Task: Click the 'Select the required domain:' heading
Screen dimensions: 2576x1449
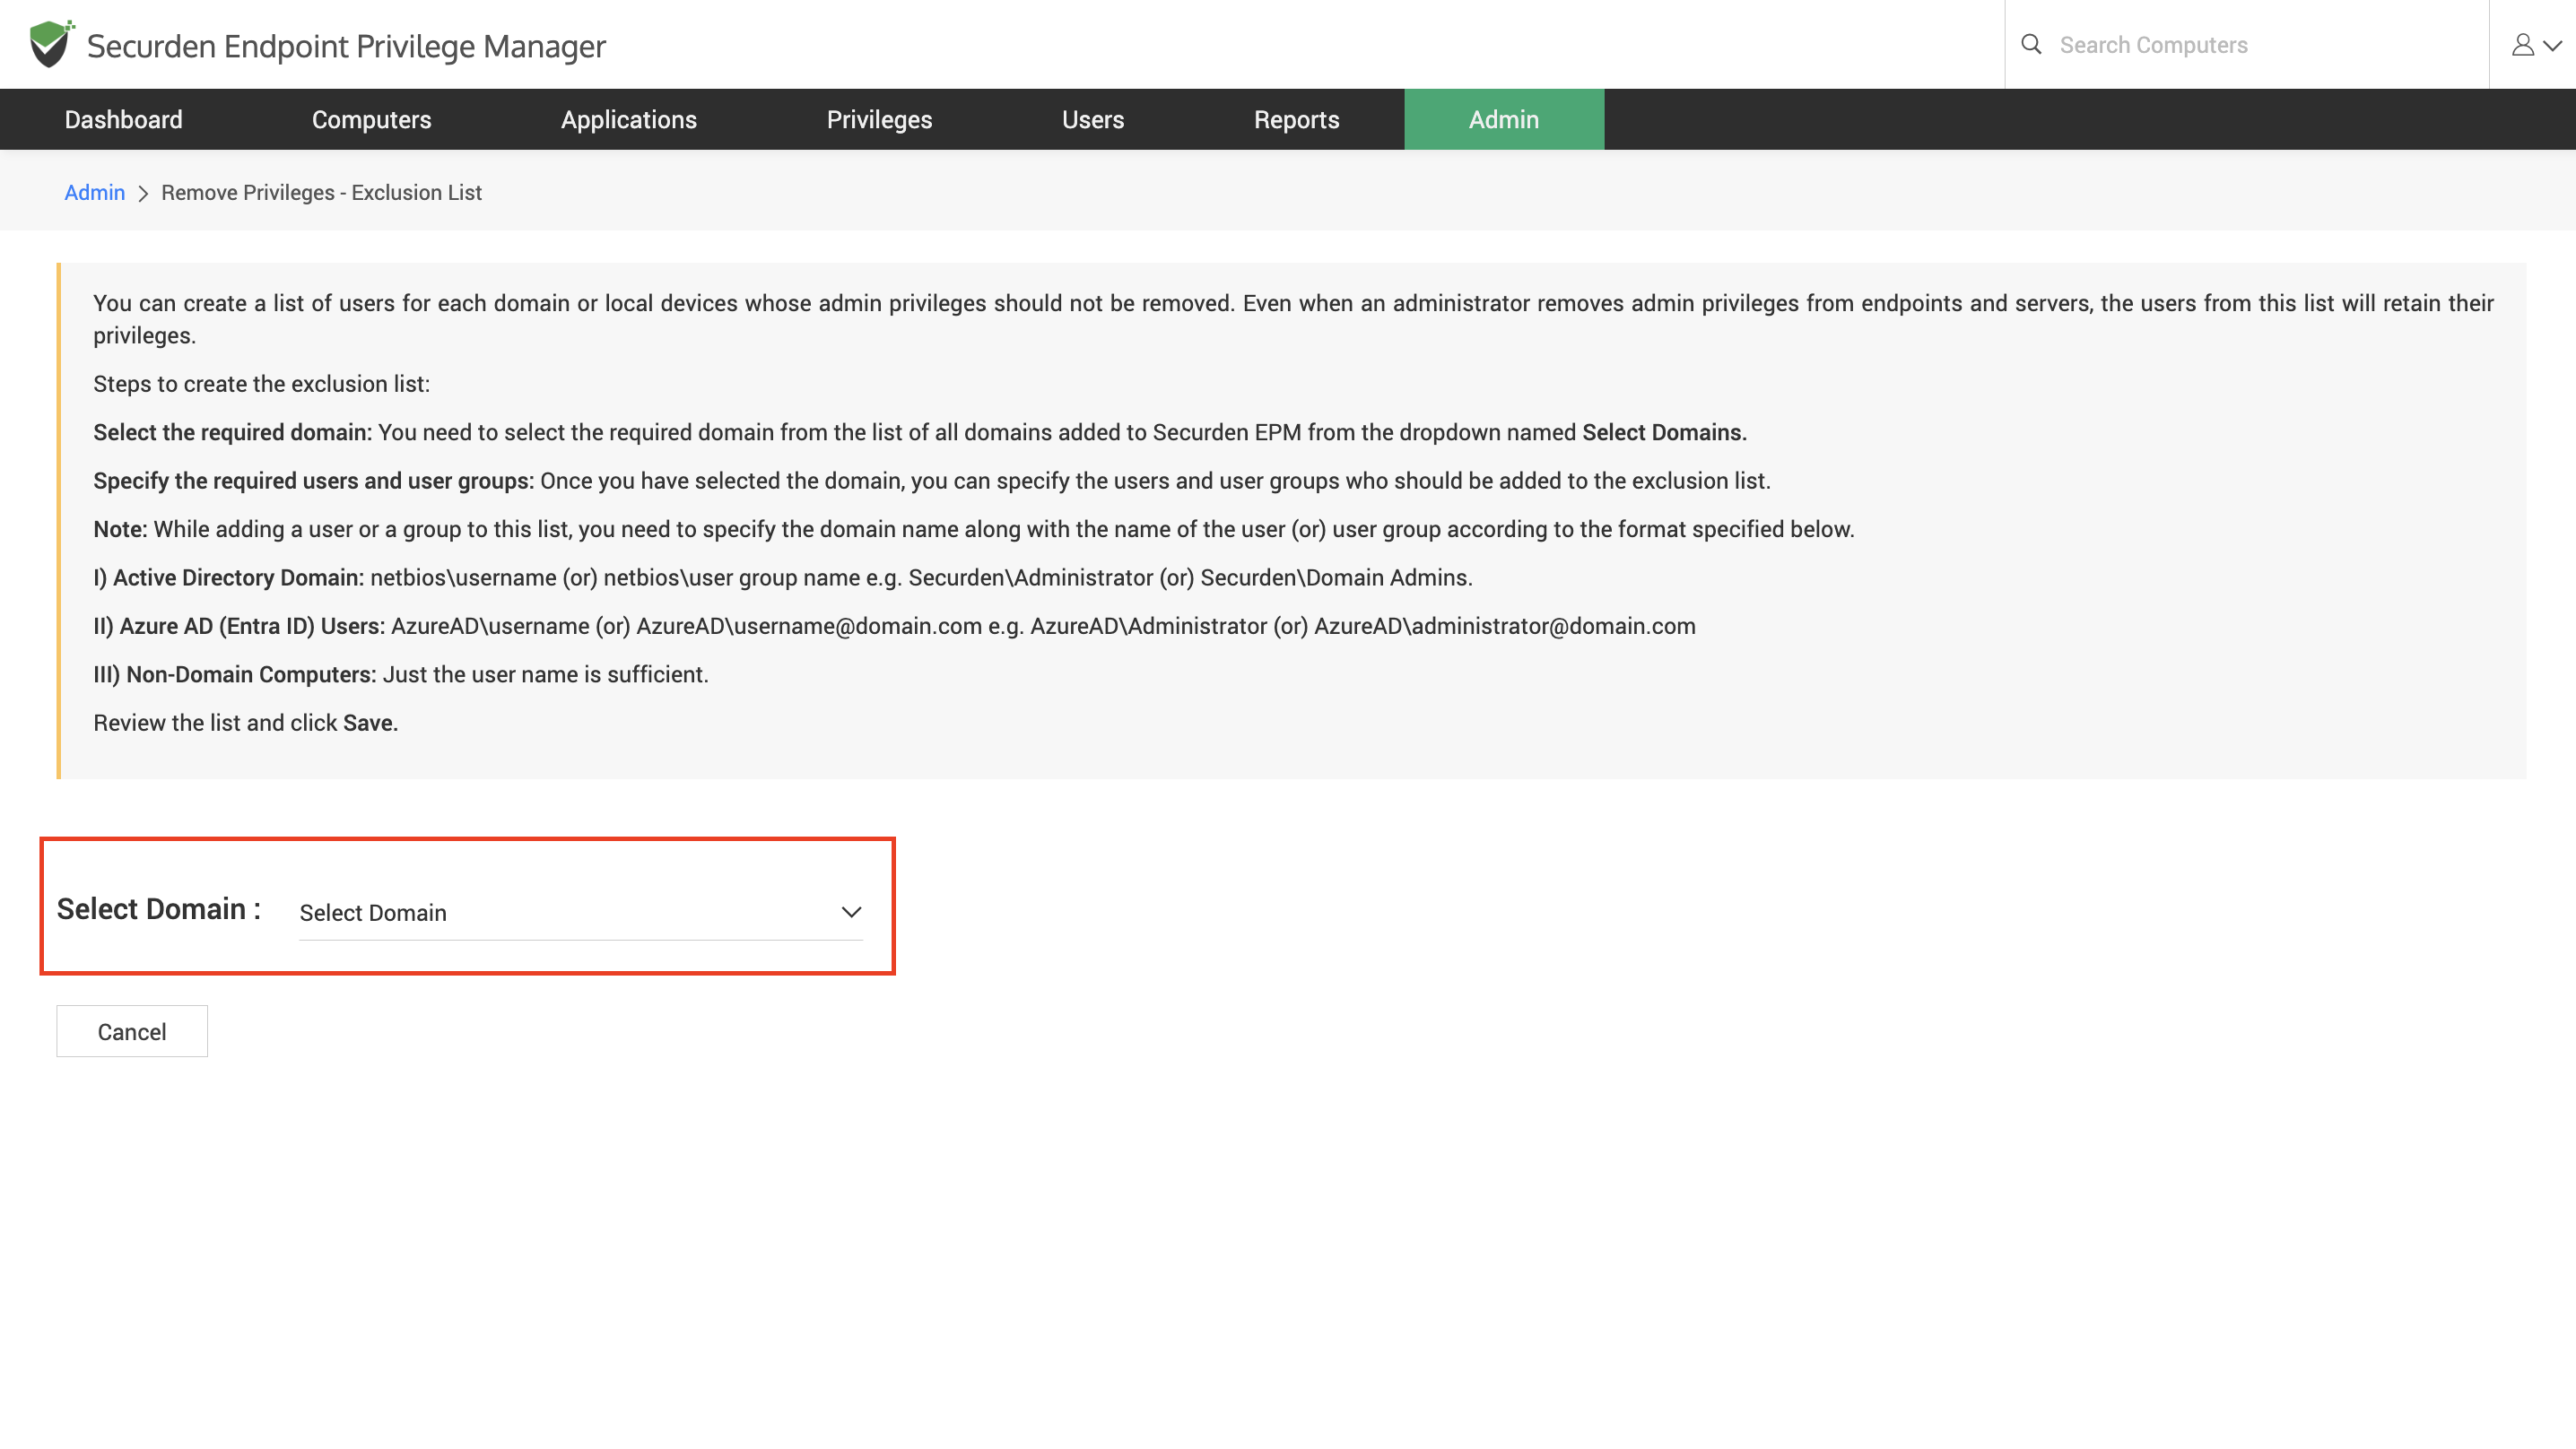Action: pyautogui.click(x=232, y=432)
